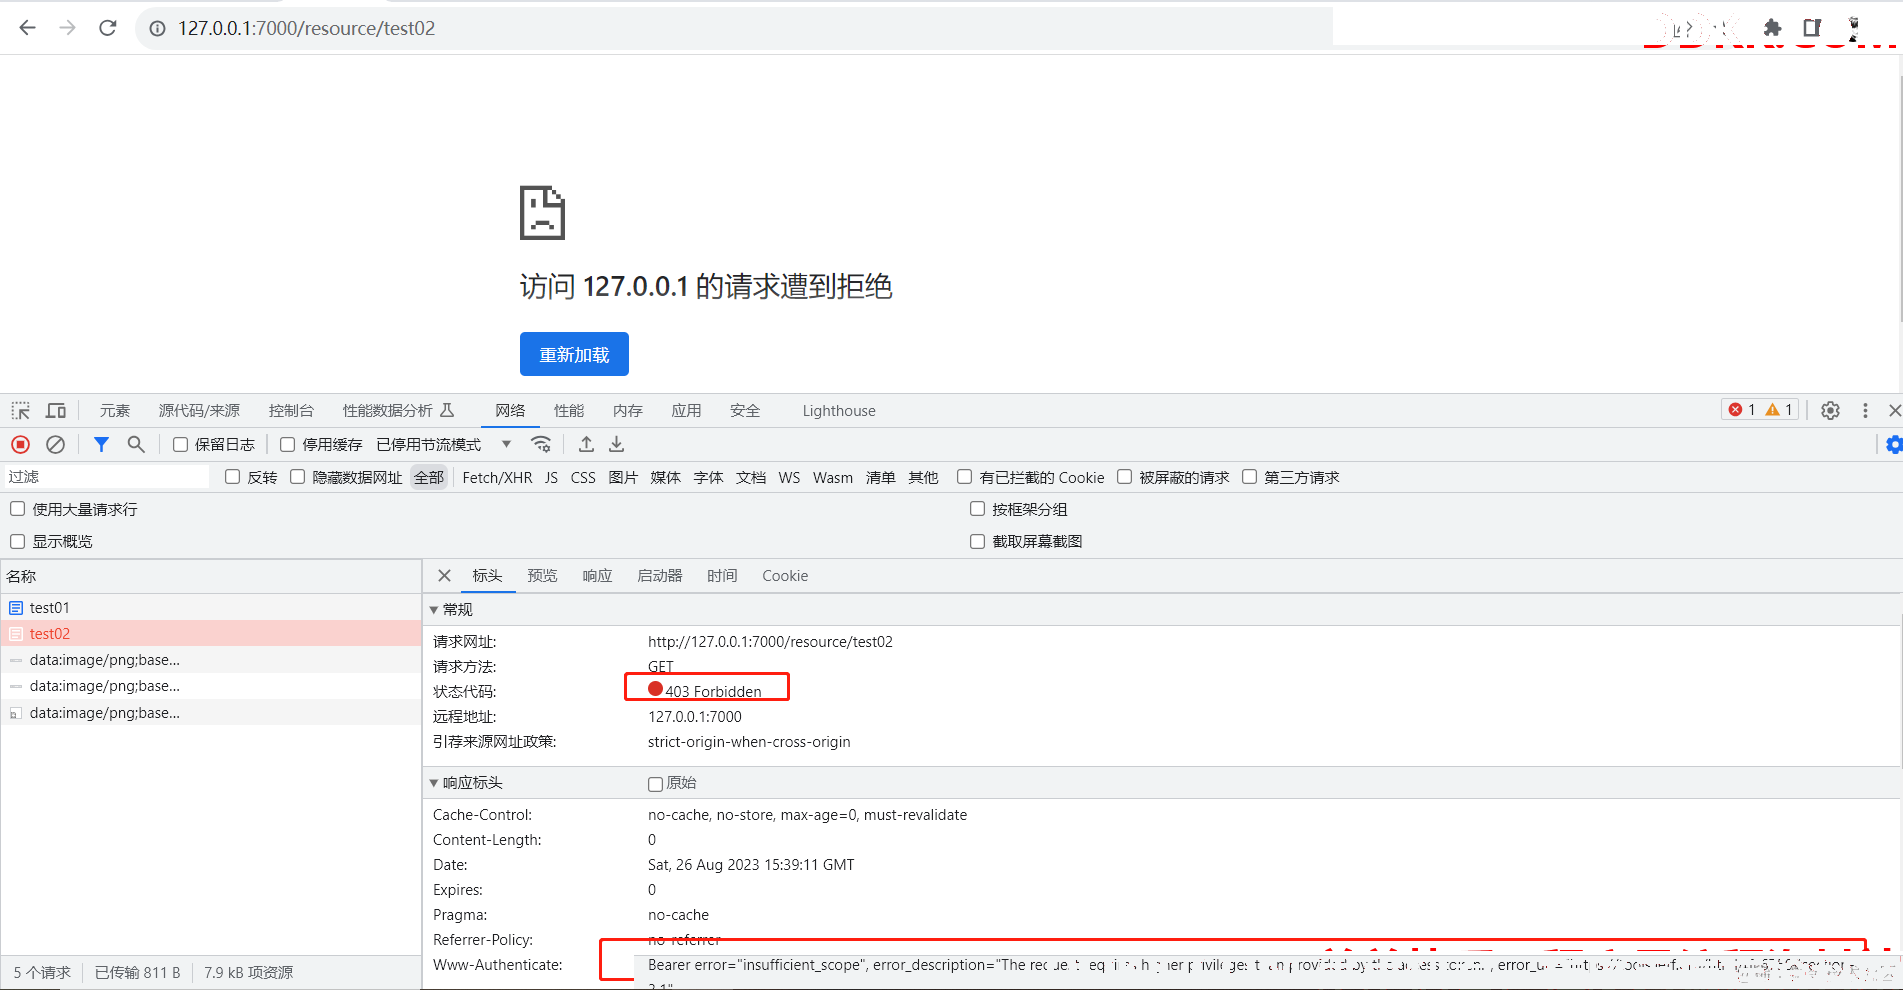Toggle the device toolbar icon
This screenshot has height=990, width=1903.
click(x=56, y=411)
